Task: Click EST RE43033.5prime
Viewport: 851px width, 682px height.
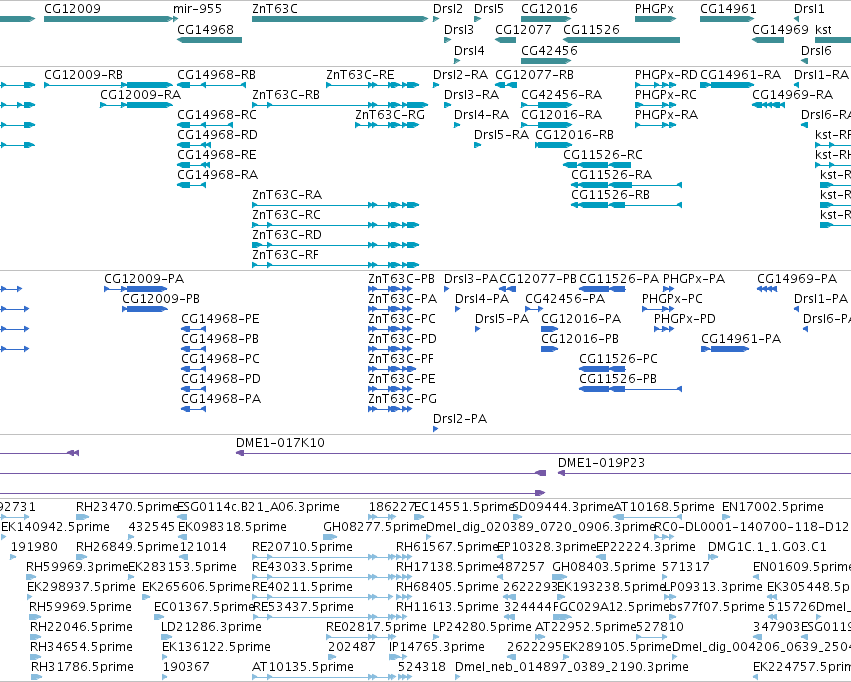Action: (x=325, y=577)
